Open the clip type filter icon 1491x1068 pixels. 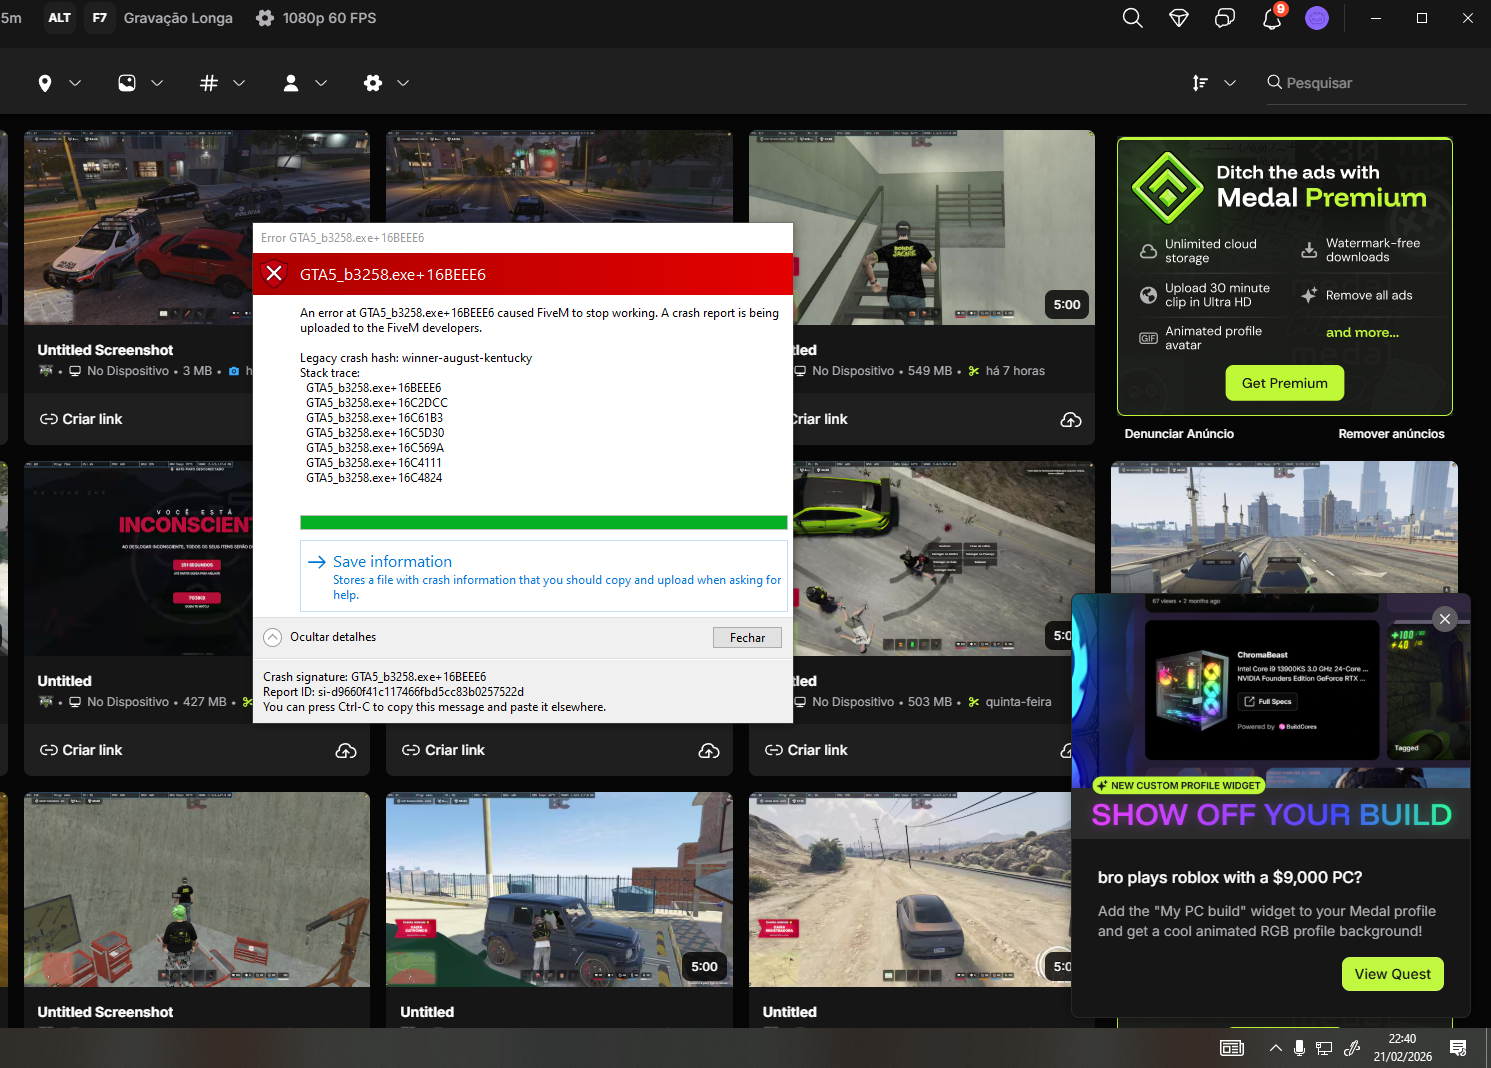[127, 83]
